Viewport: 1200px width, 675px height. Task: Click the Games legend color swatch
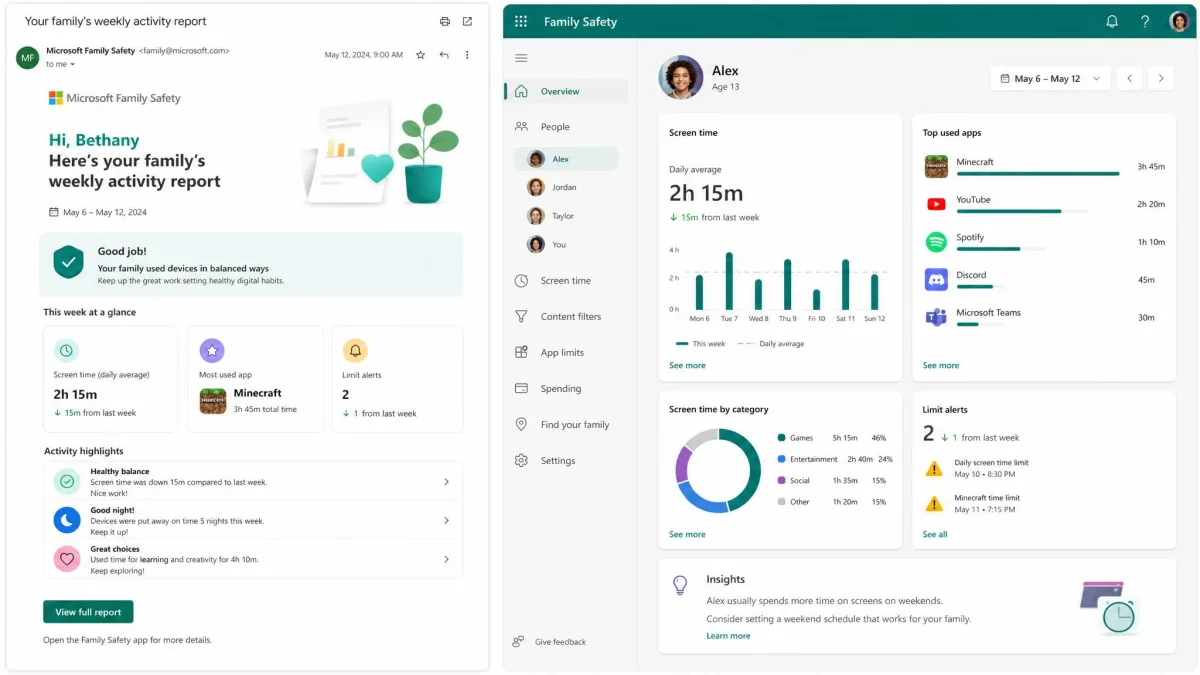pos(781,438)
